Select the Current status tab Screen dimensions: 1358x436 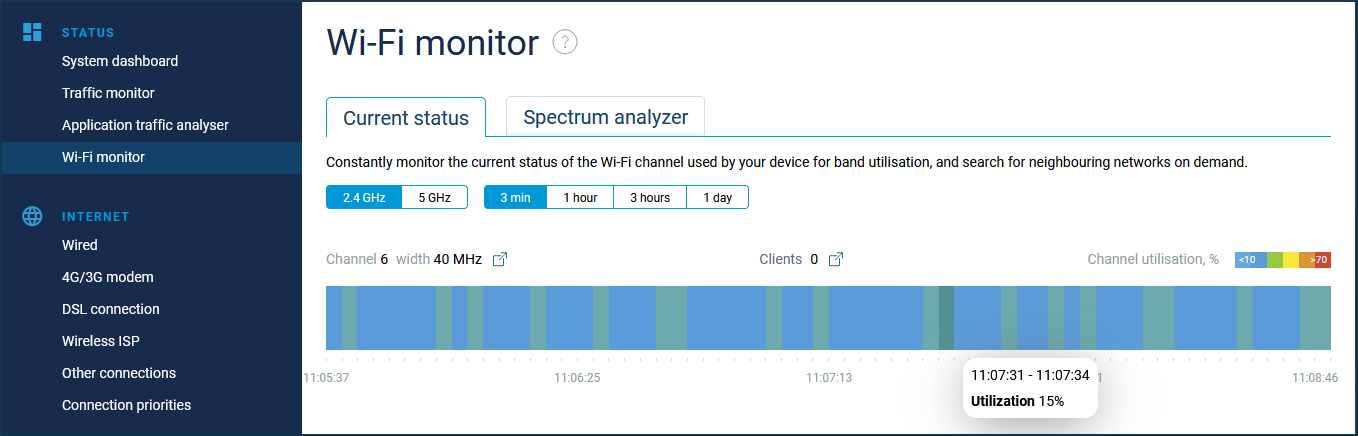click(x=406, y=118)
